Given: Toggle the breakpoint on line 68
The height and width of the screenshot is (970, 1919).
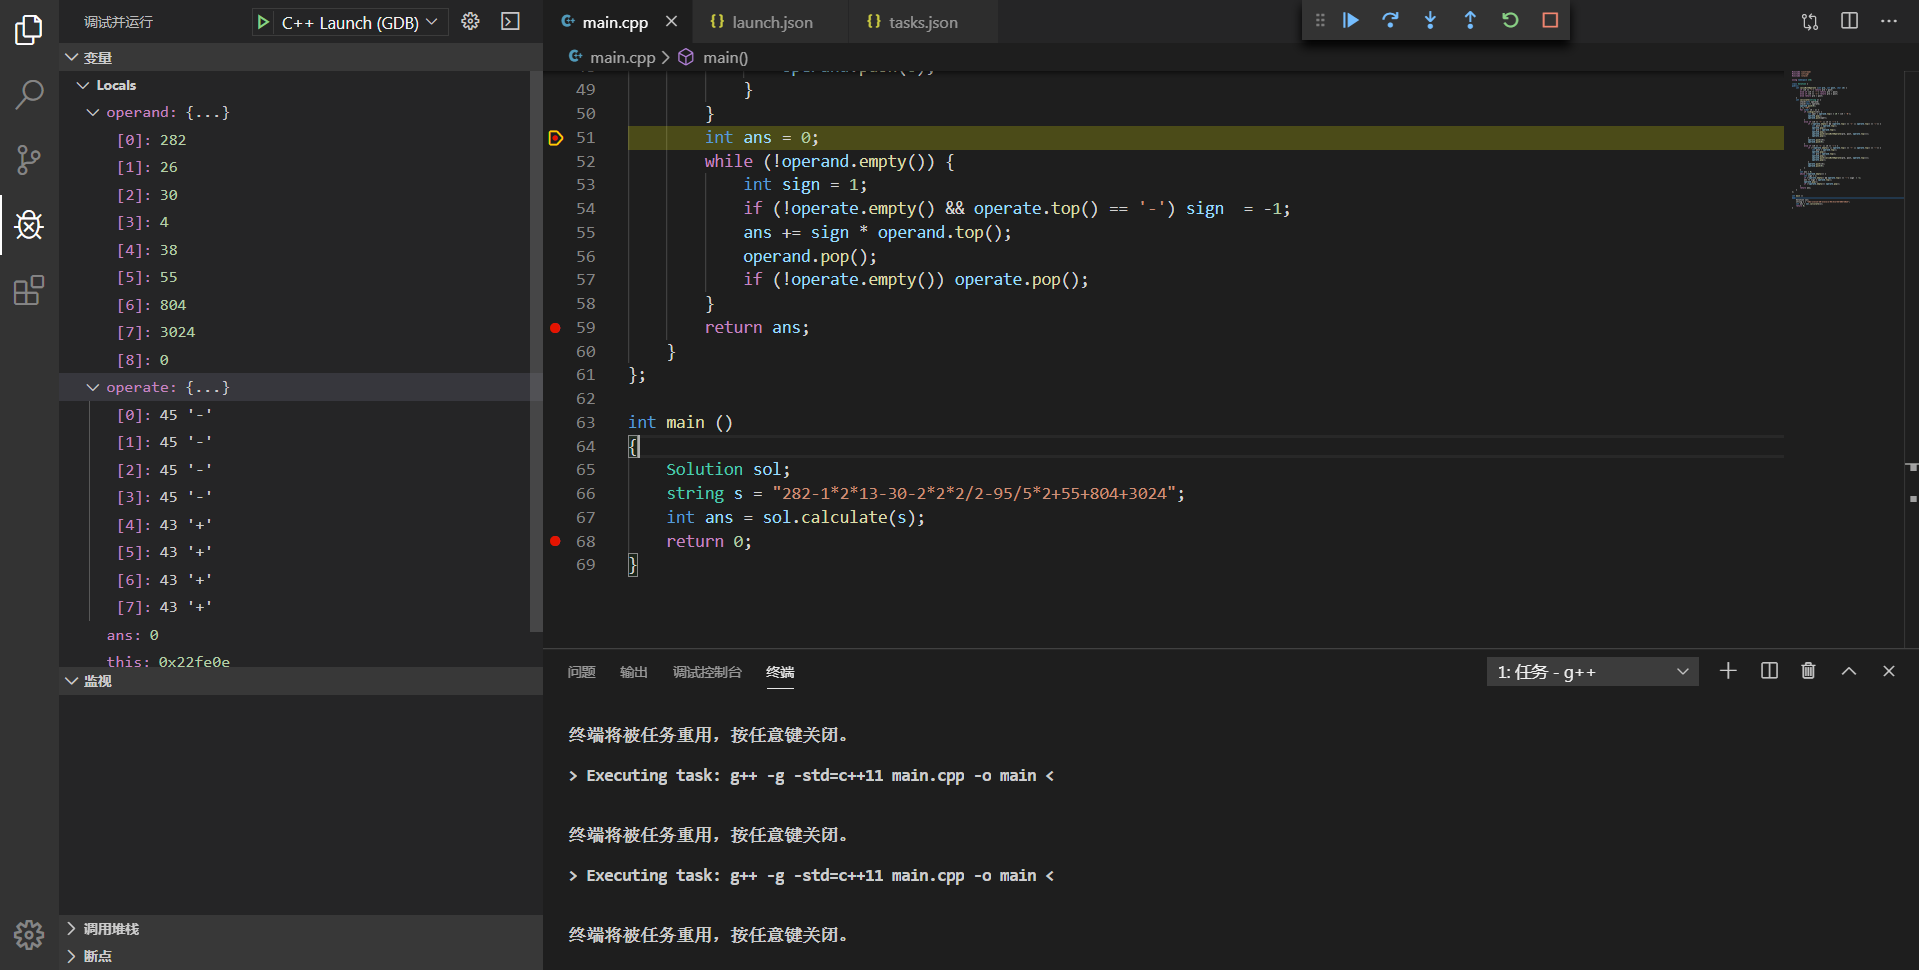Looking at the screenshot, I should 556,541.
